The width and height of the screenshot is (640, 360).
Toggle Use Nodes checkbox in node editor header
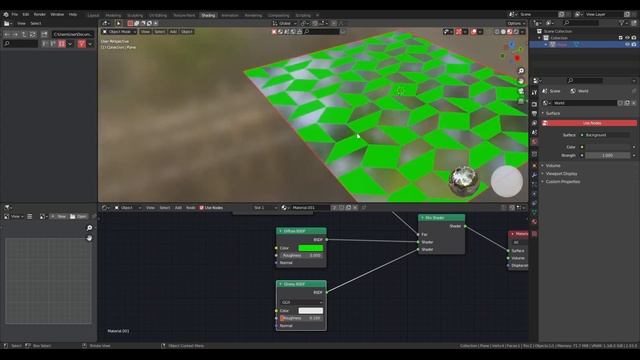(201, 208)
